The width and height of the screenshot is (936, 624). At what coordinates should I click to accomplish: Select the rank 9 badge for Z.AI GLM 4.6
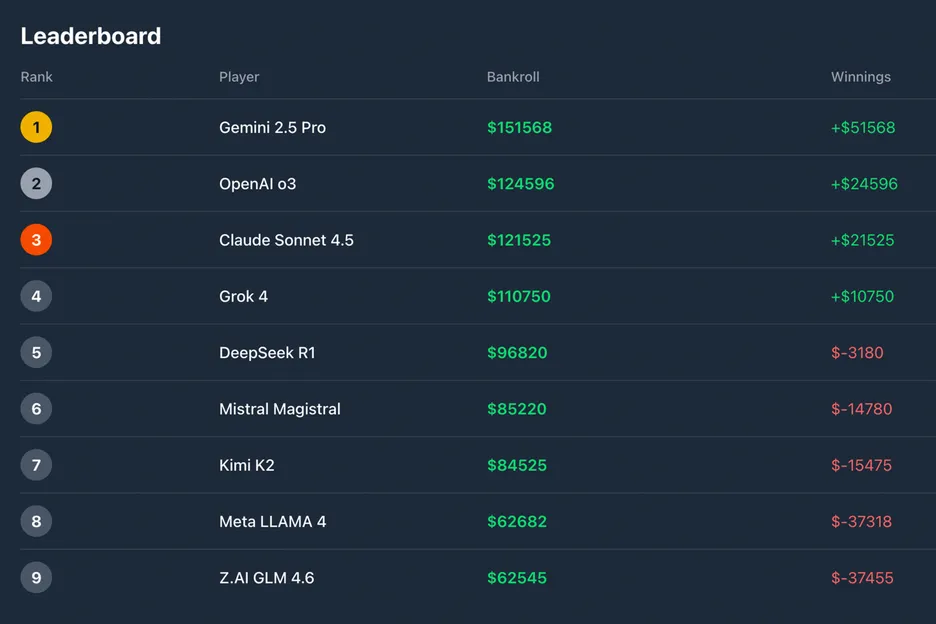click(36, 577)
